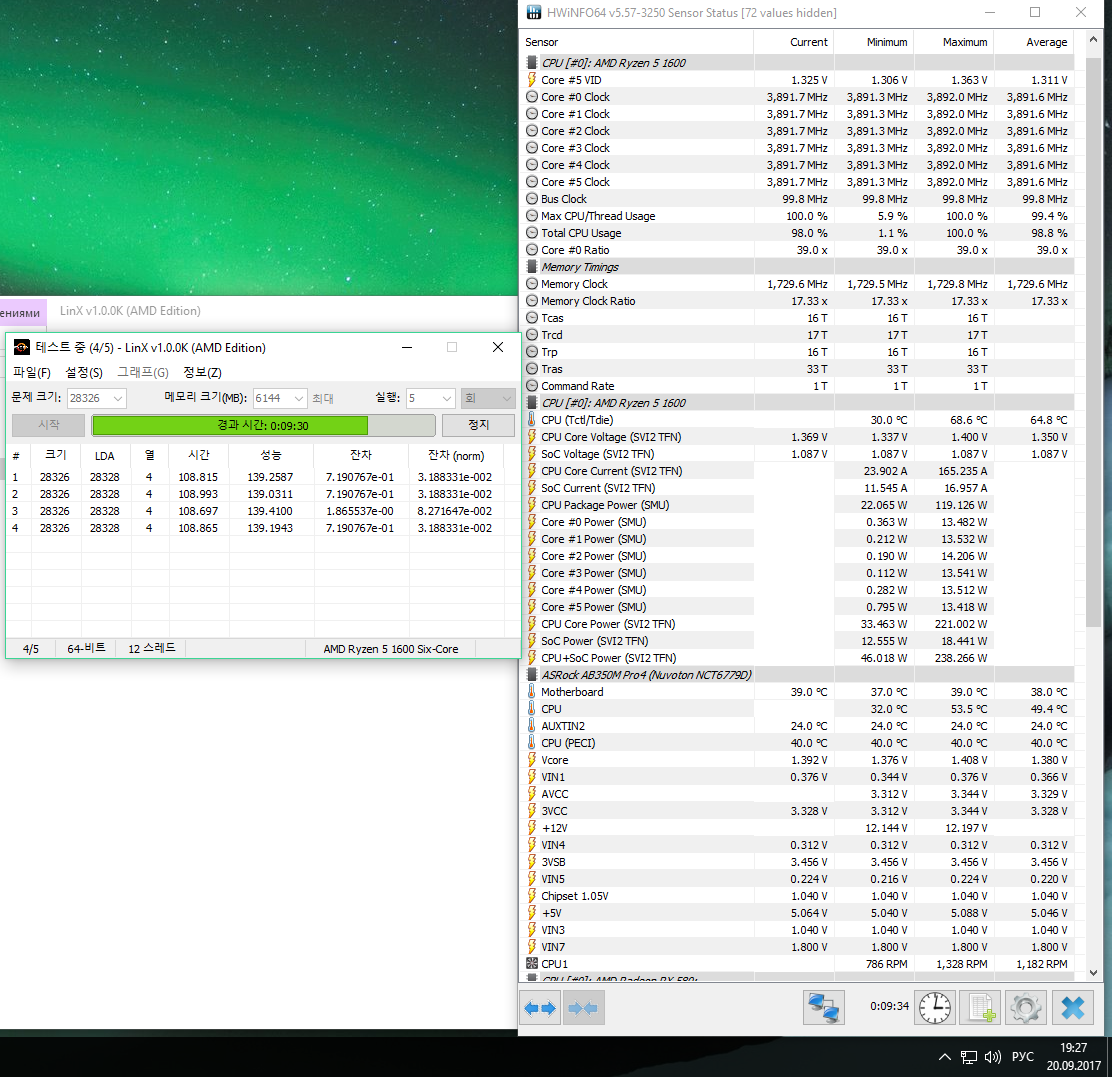Open the 설정(S) menu

point(84,373)
